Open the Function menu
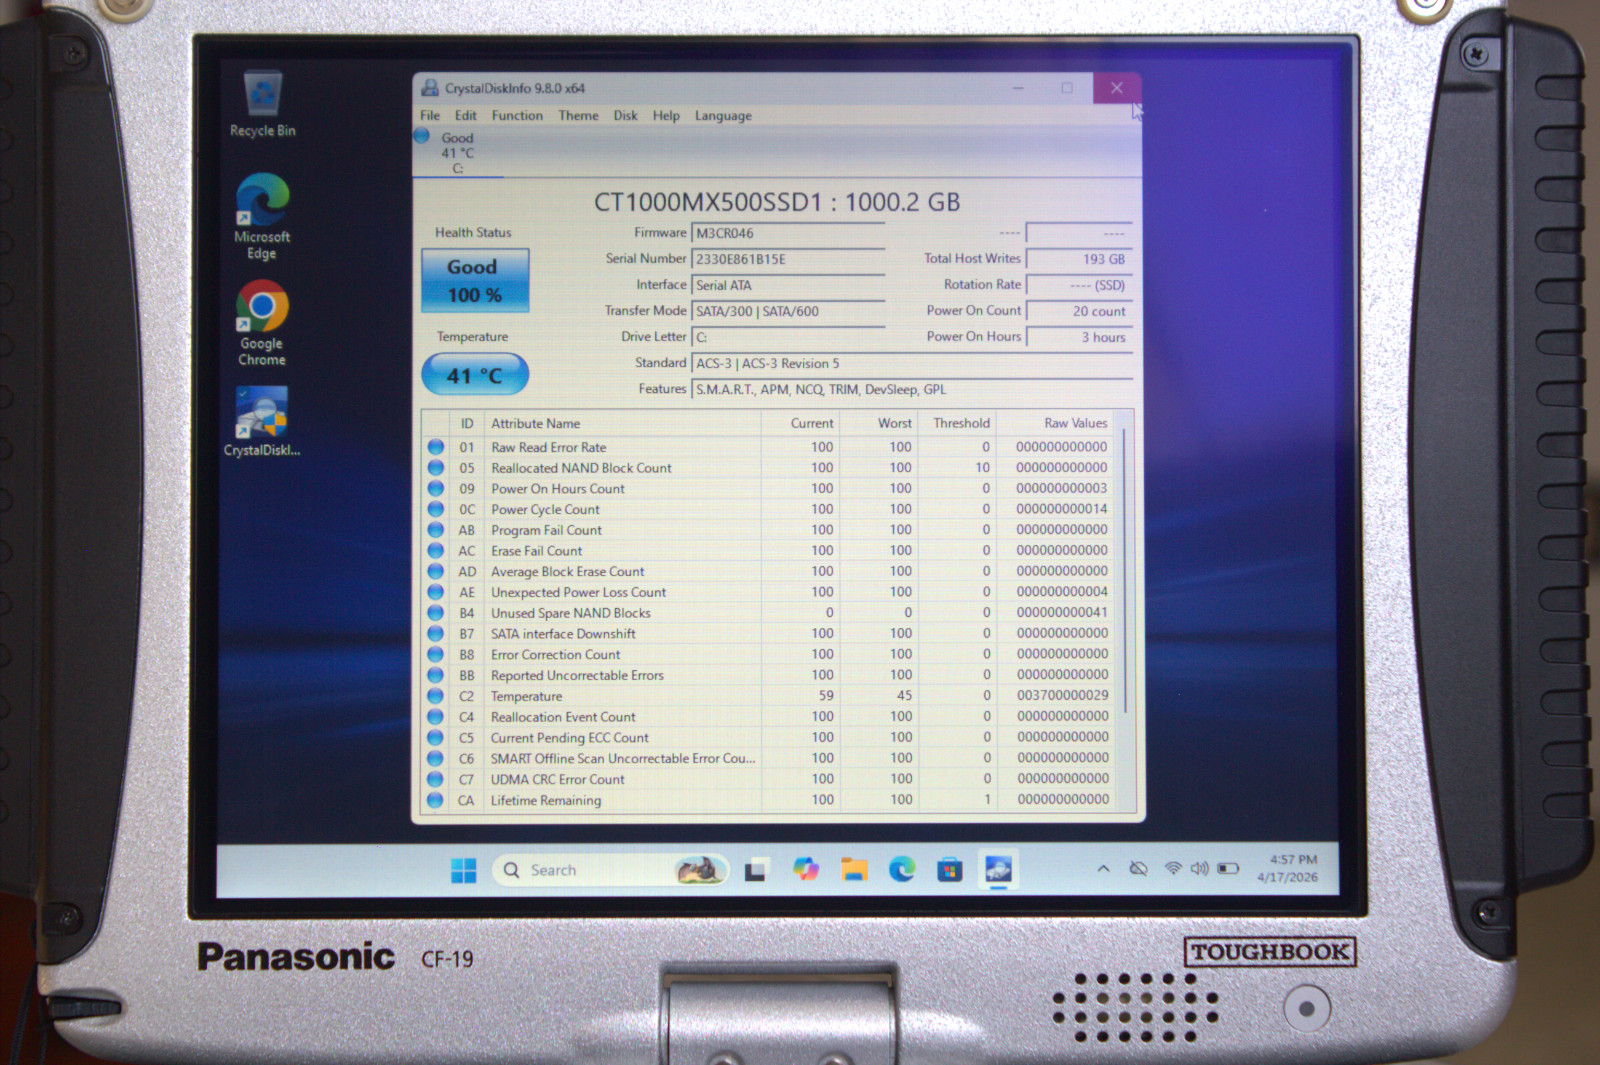 [x=517, y=116]
